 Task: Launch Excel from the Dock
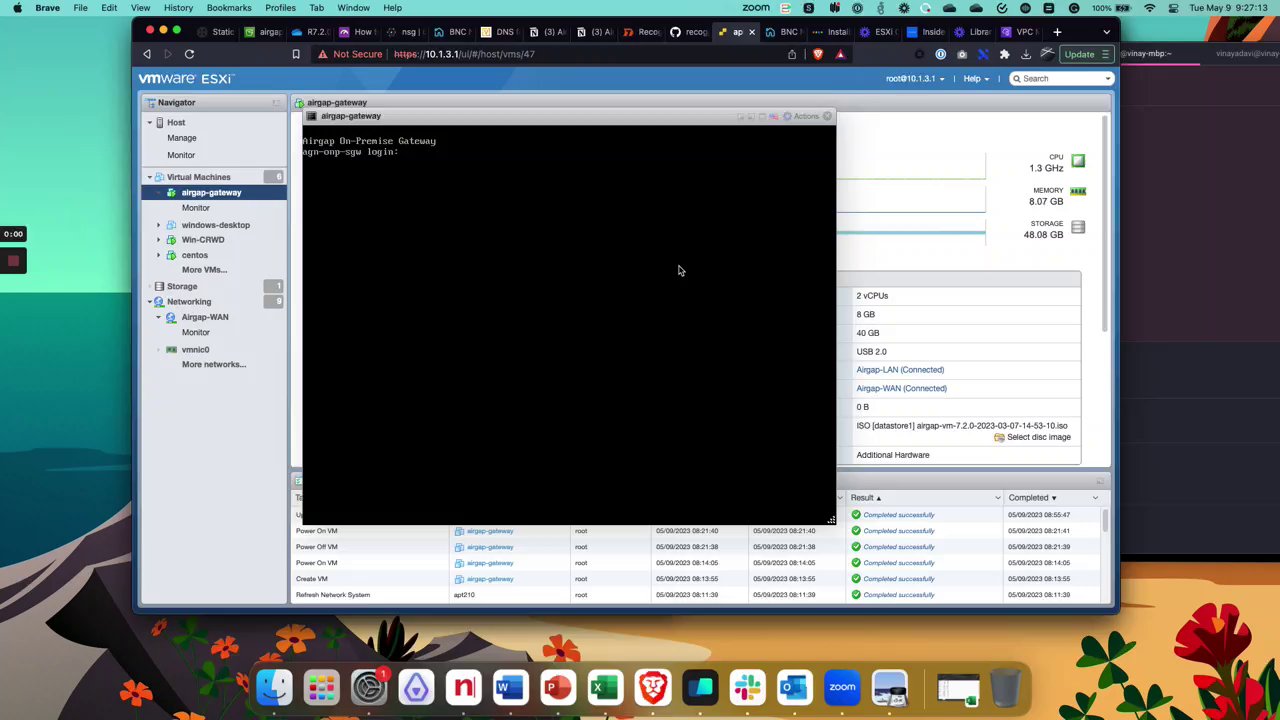[x=605, y=687]
